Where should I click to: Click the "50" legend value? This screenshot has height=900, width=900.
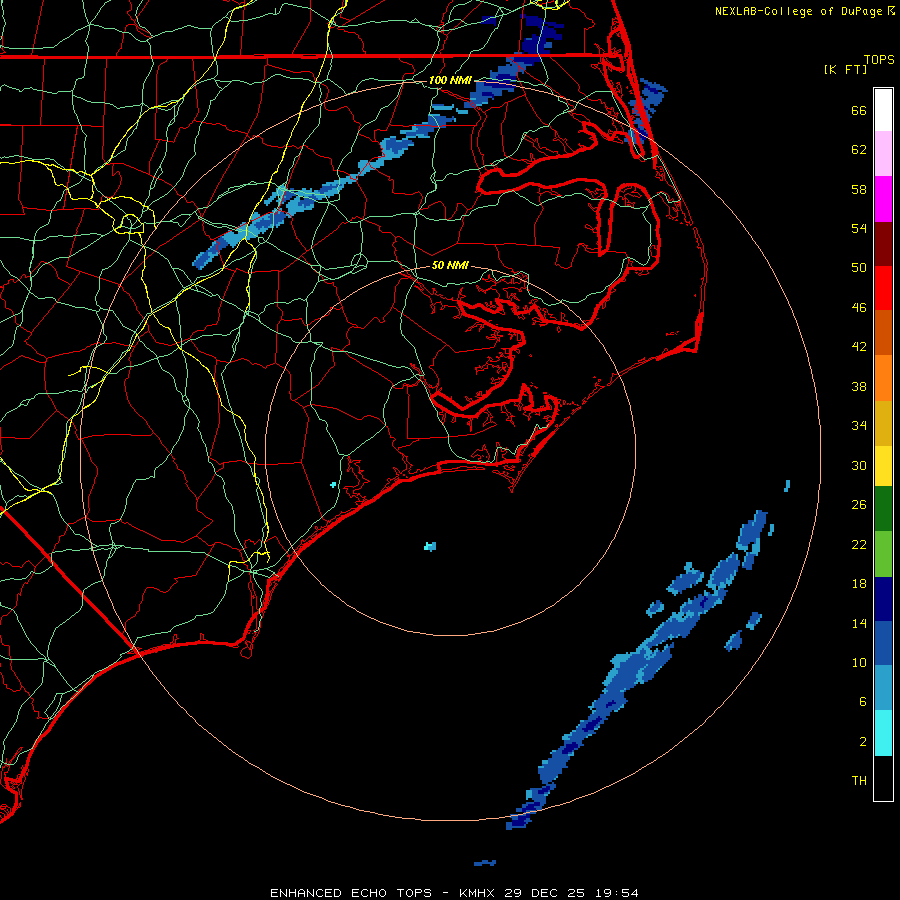tap(859, 268)
